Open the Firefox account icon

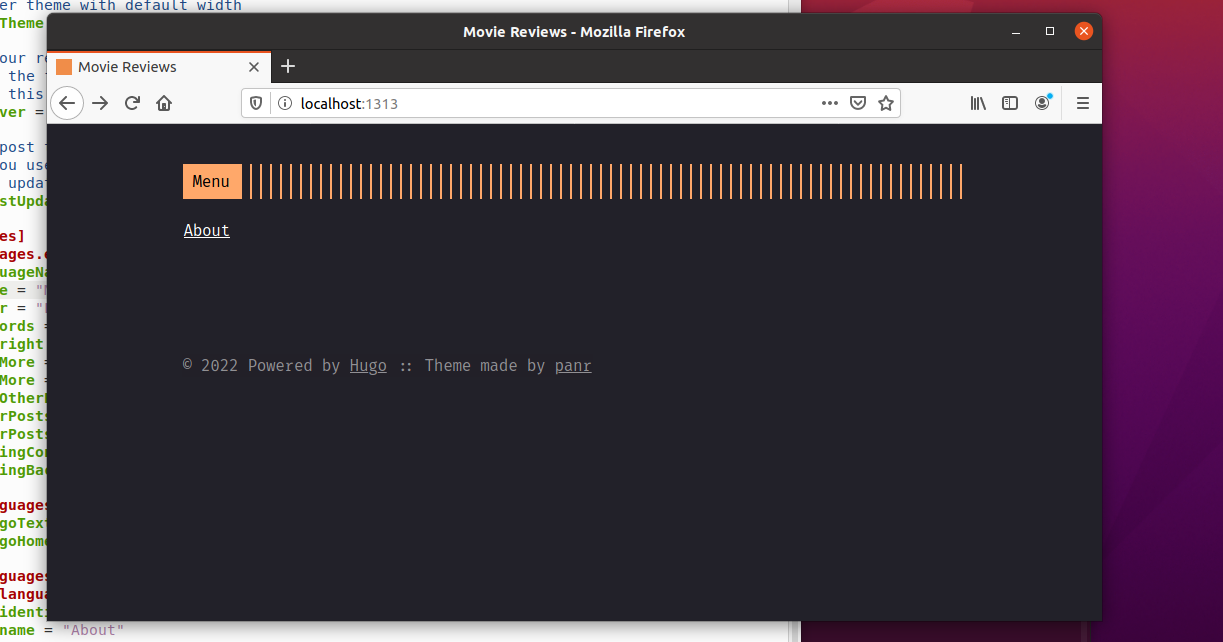[x=1042, y=103]
